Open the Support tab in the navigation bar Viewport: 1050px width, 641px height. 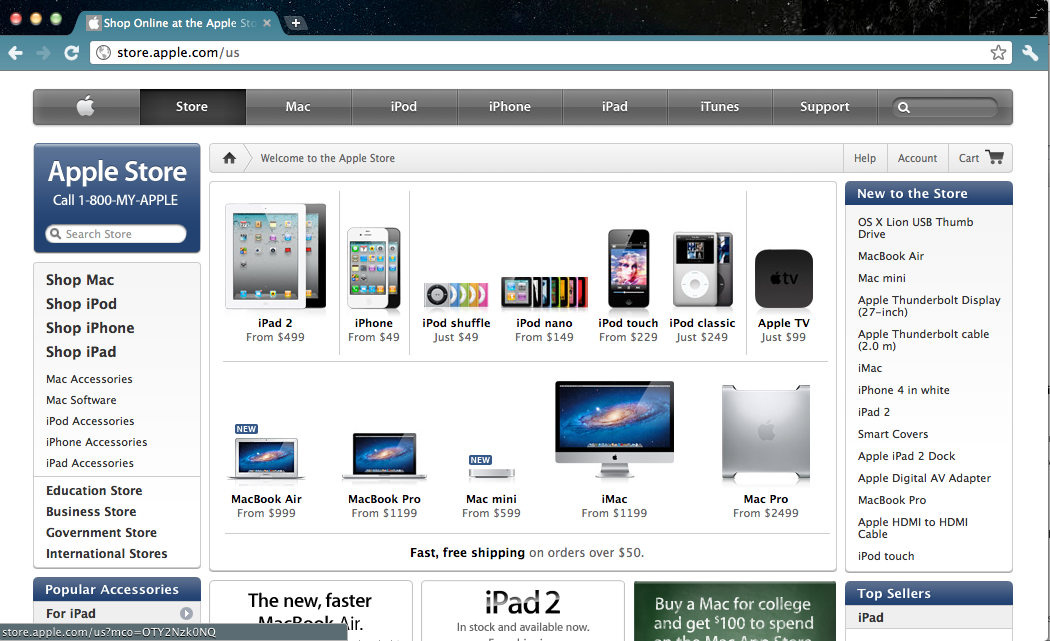pos(825,106)
